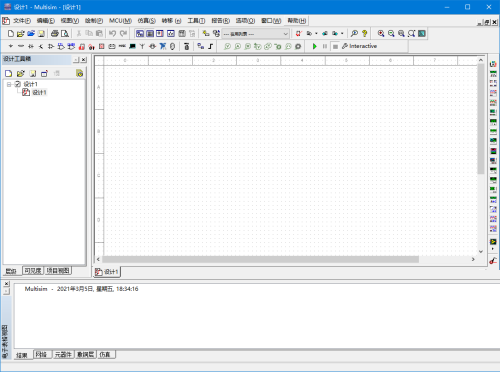Switch to the 元器件 tab in the bottom panel

(63, 354)
